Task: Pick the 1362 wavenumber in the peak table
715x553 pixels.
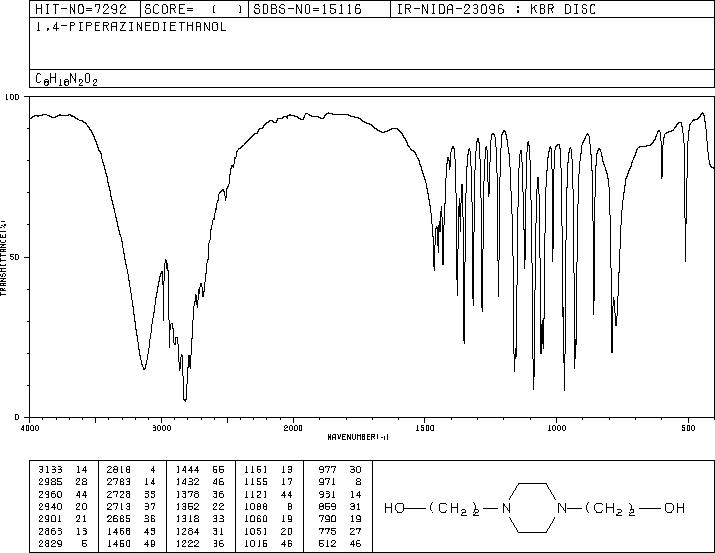Action: point(187,506)
